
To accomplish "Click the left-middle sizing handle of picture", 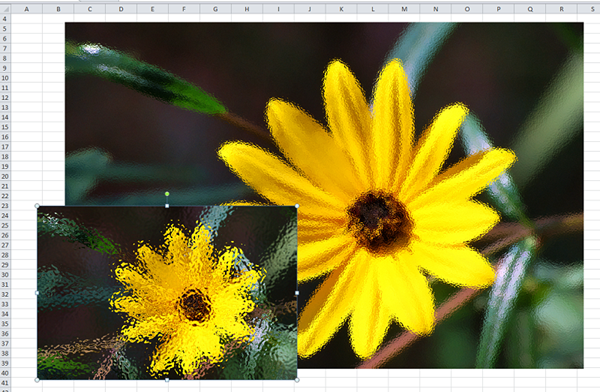I will (37, 293).
